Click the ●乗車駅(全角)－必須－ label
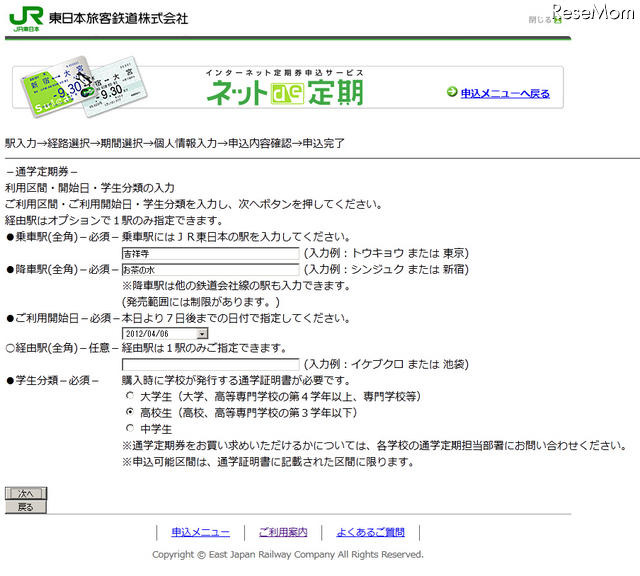 62,237
